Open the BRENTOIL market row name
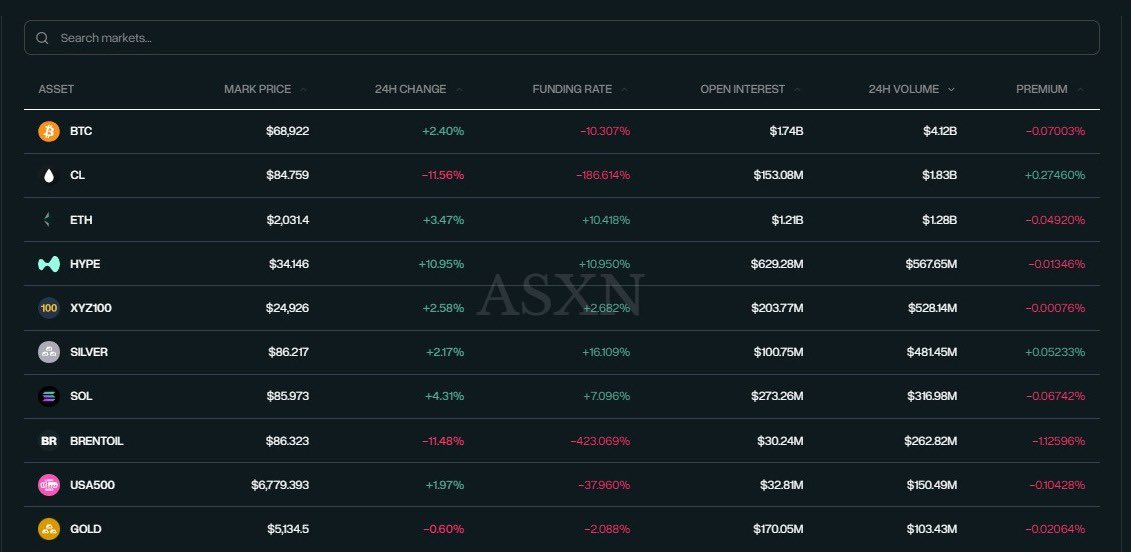 point(97,441)
